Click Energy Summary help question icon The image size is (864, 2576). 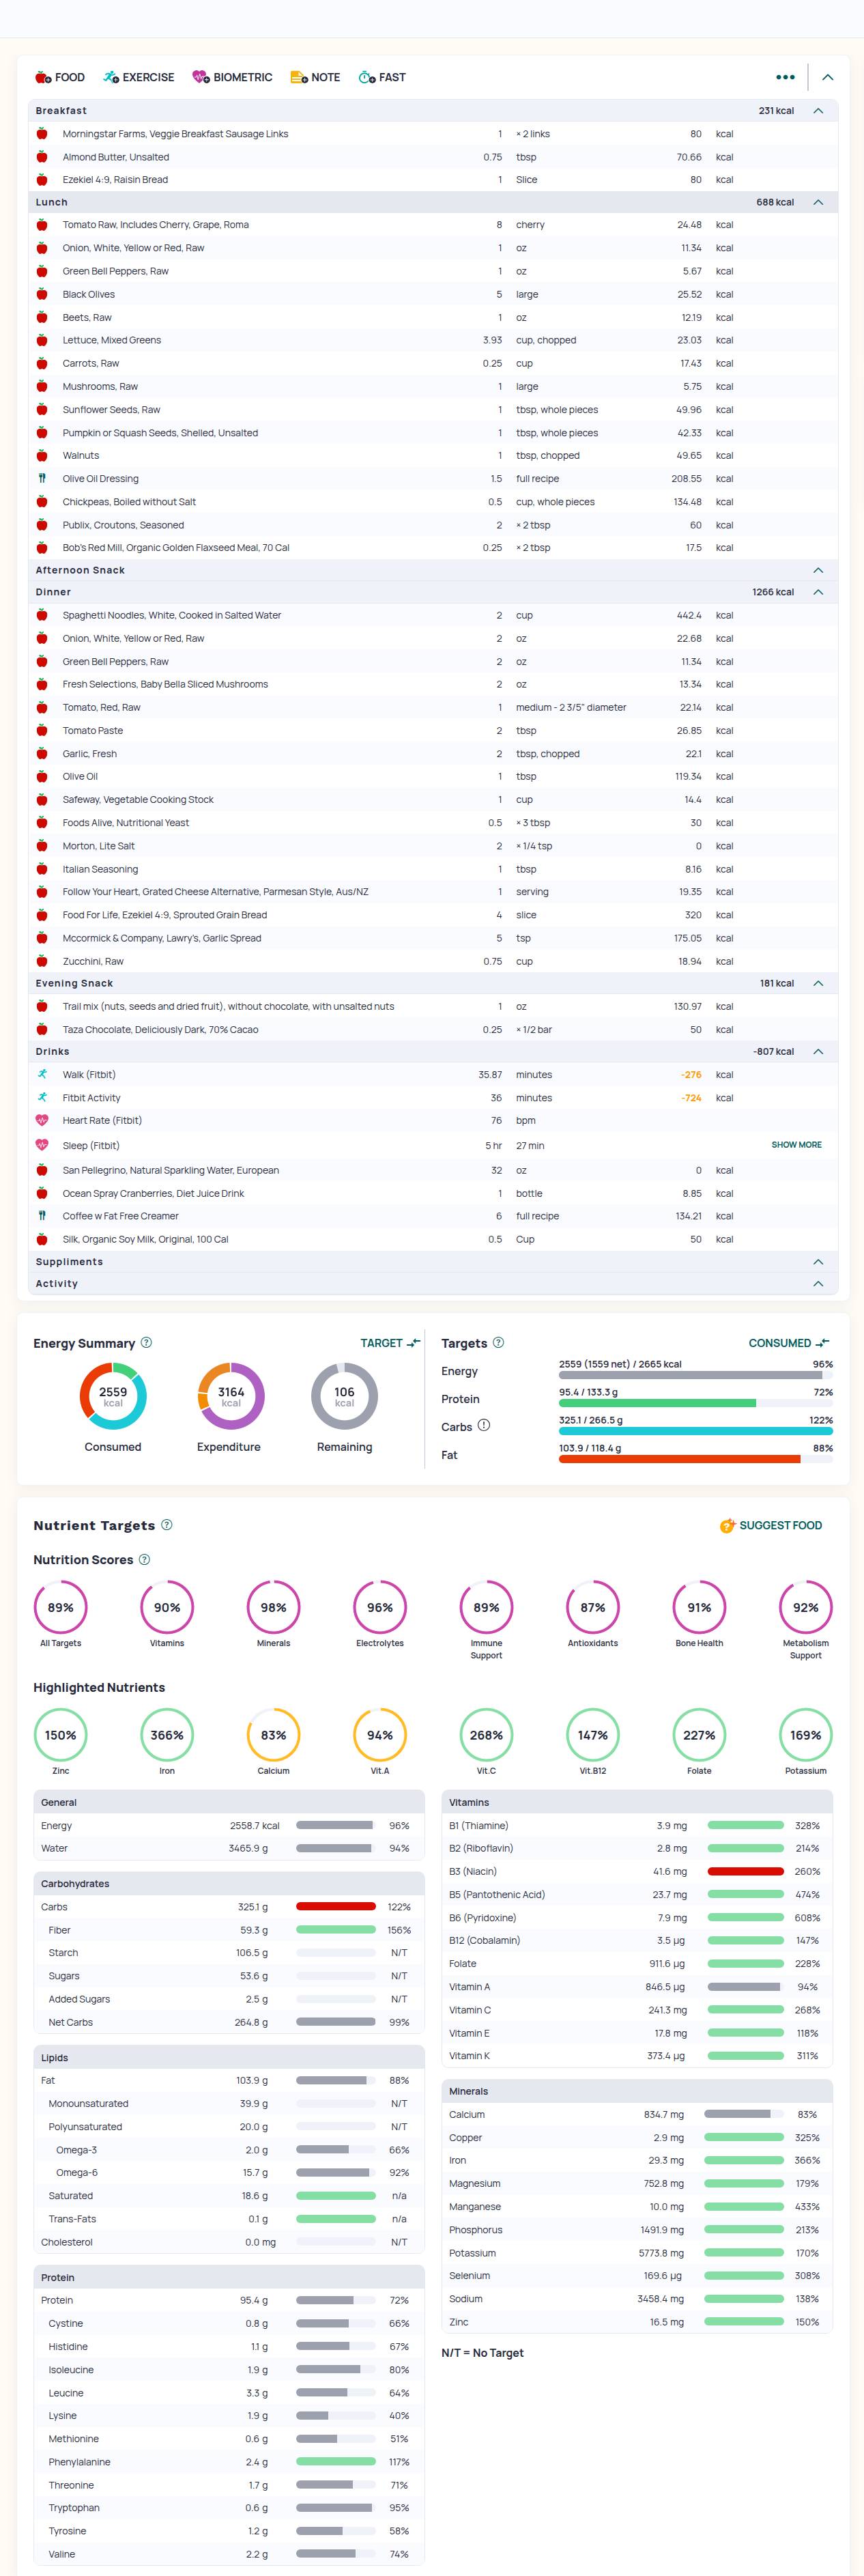(x=147, y=1342)
